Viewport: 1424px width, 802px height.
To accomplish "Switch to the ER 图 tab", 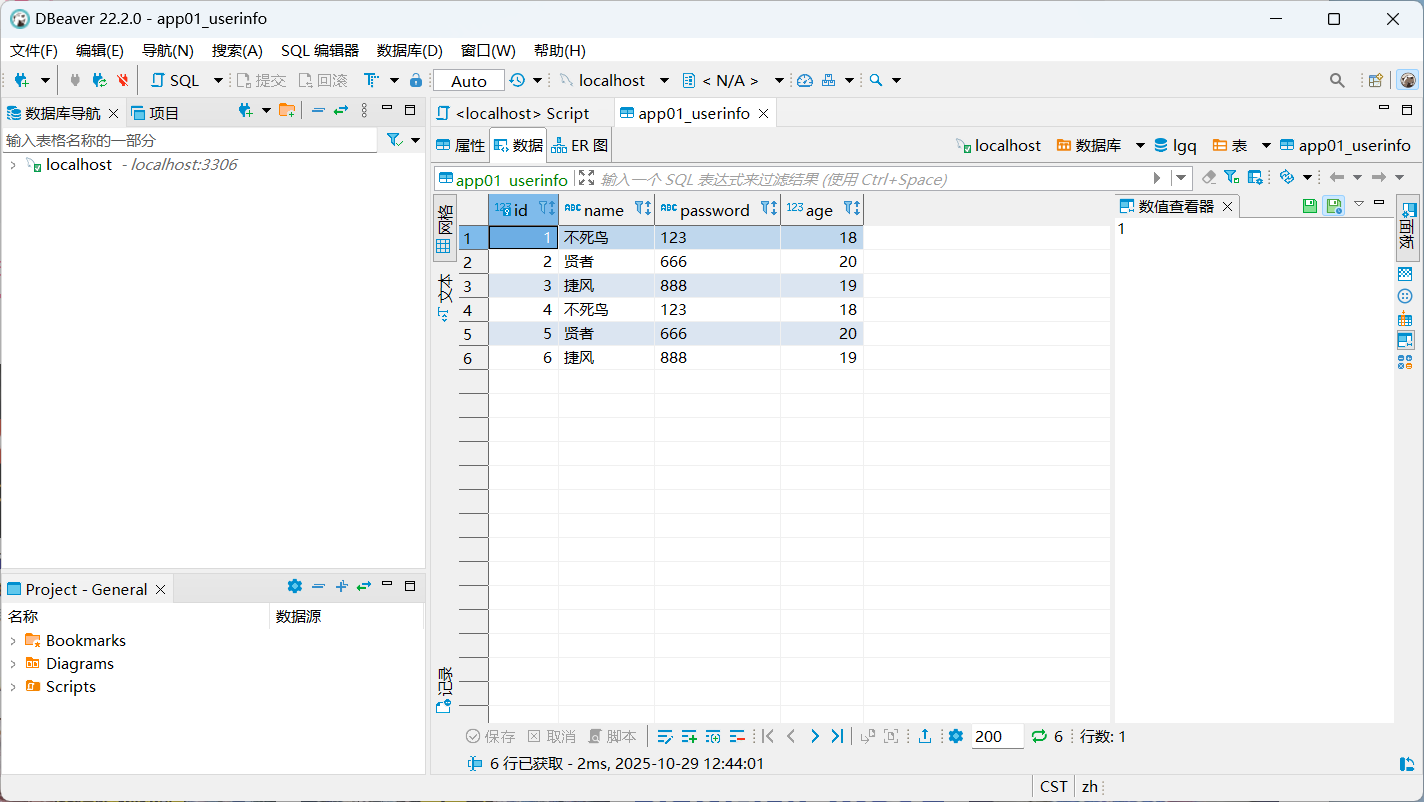I will pyautogui.click(x=580, y=145).
